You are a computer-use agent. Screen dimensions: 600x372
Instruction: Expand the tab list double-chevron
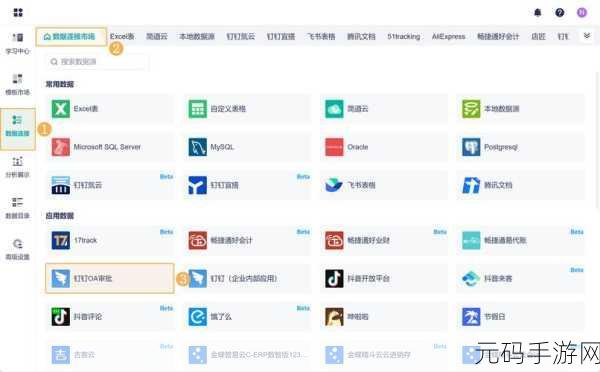[587, 36]
